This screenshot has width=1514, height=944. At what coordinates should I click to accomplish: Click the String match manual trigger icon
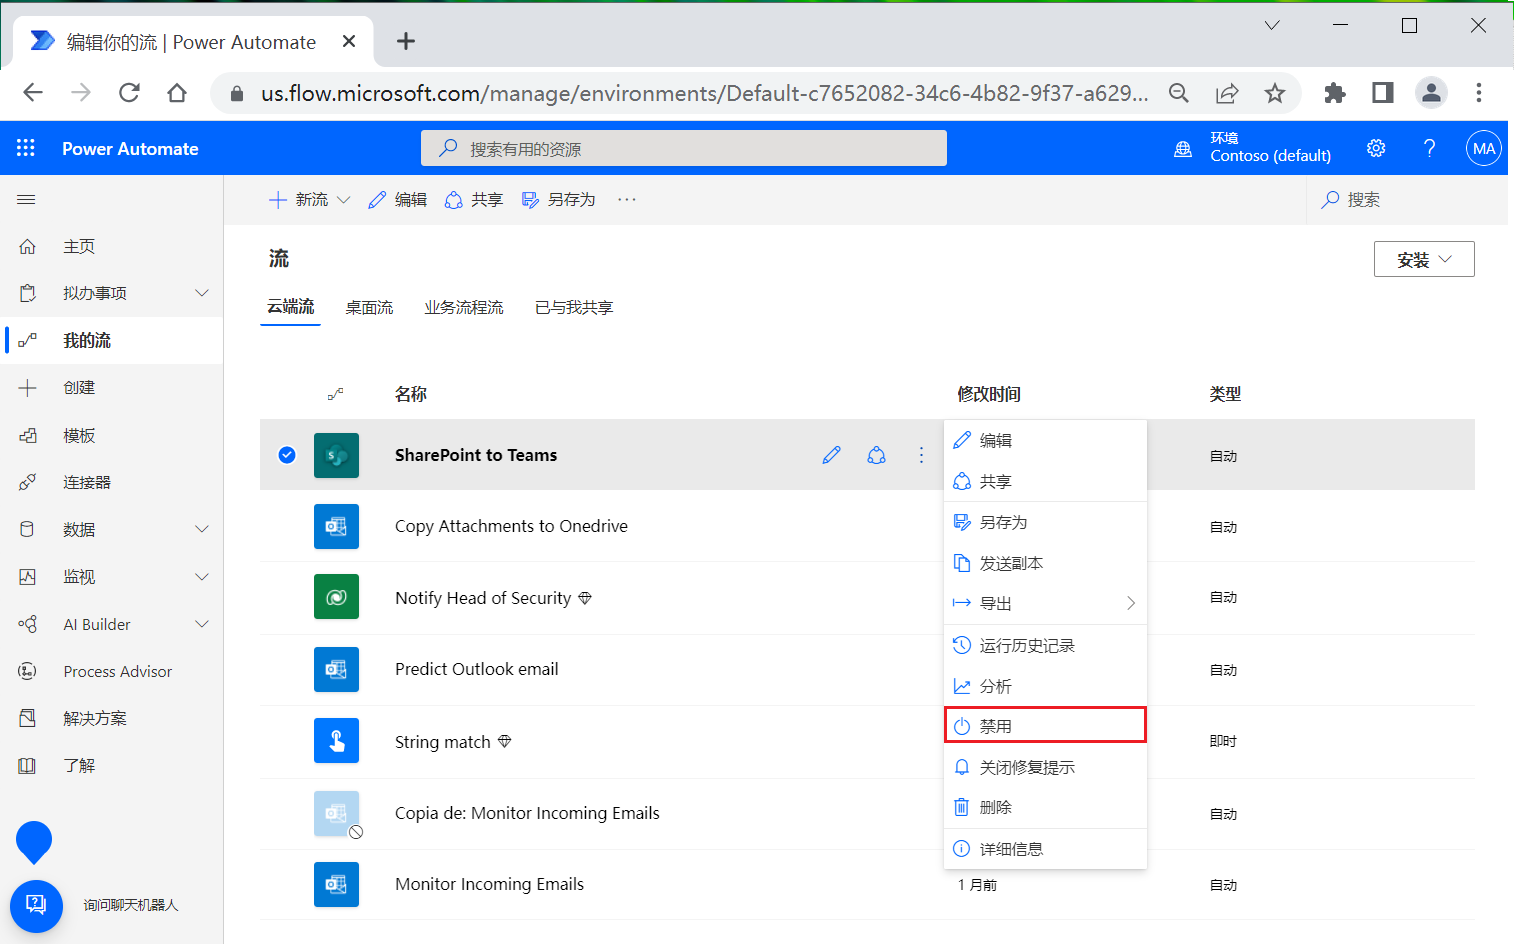336,741
